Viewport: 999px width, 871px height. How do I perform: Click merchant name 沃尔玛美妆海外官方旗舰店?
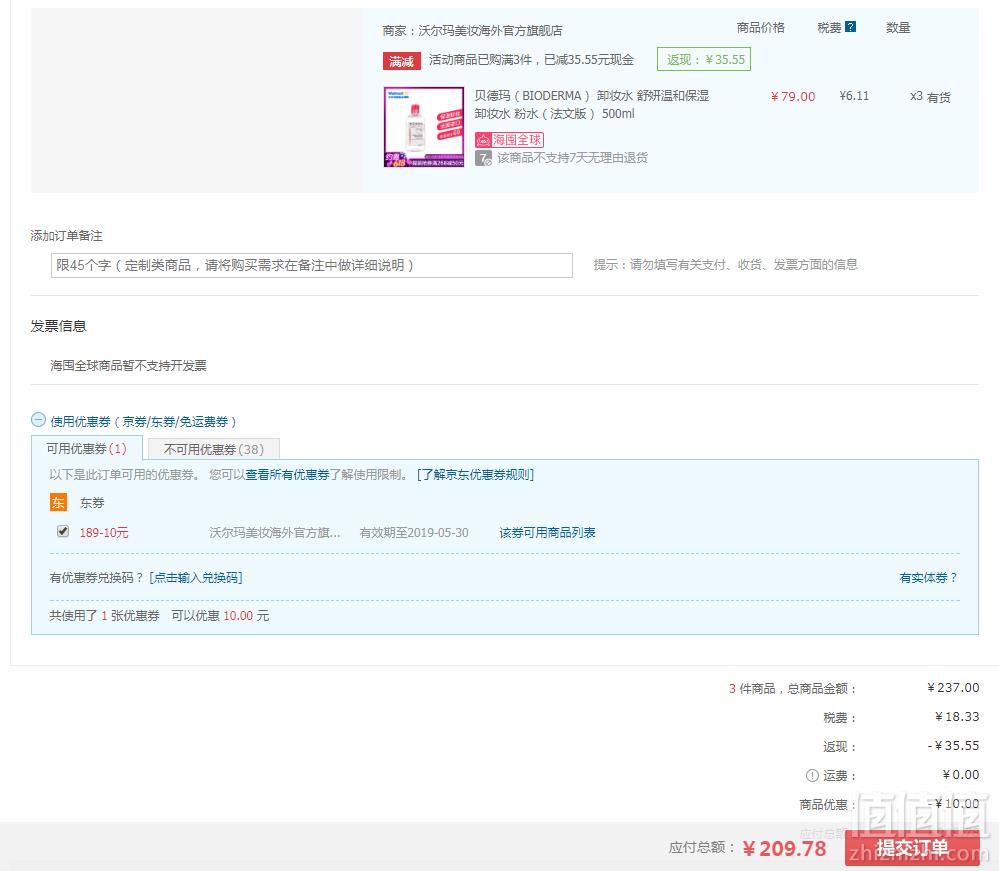(x=490, y=30)
